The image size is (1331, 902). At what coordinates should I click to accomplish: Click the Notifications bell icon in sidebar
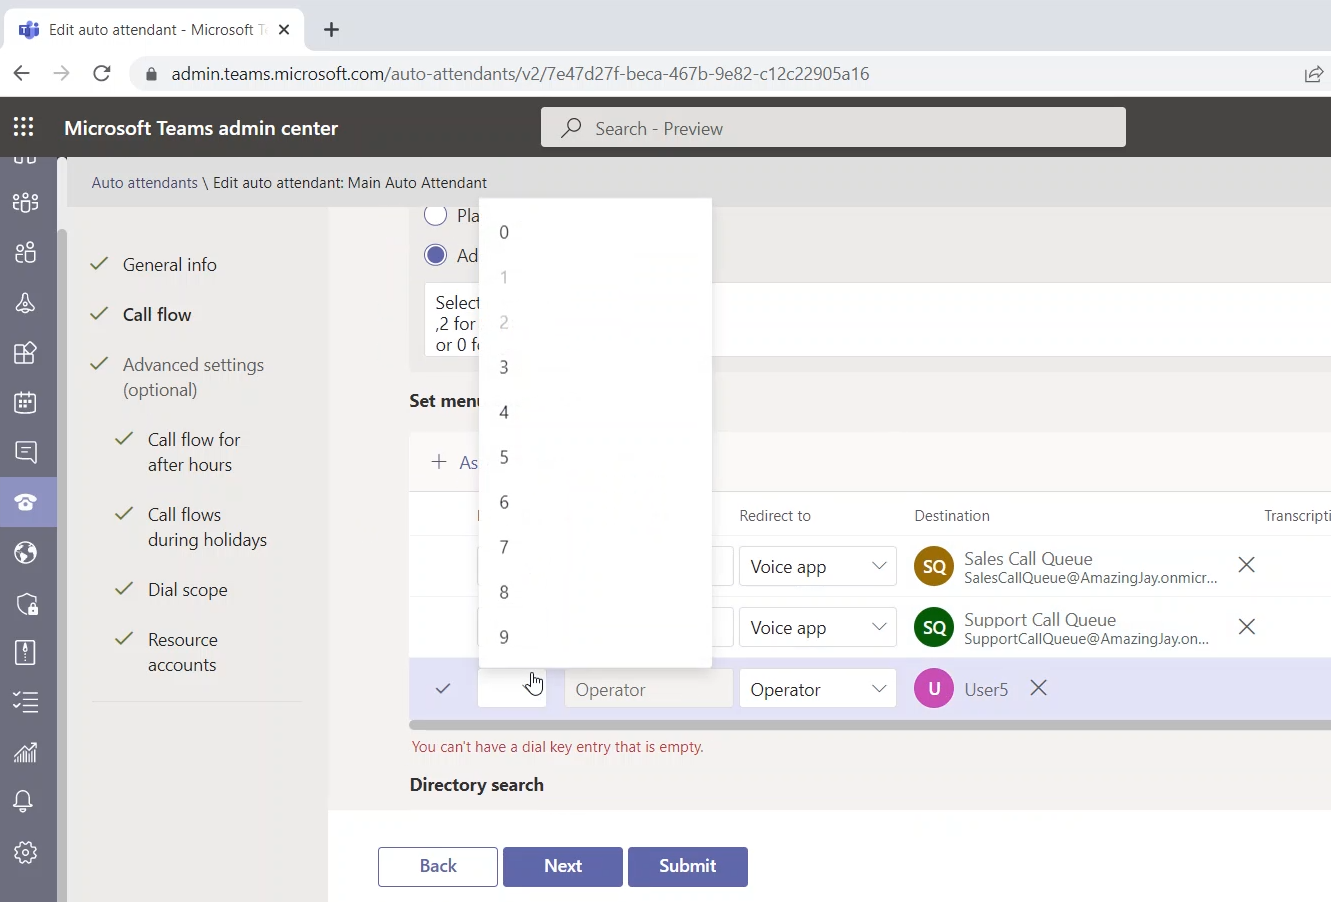click(x=24, y=801)
